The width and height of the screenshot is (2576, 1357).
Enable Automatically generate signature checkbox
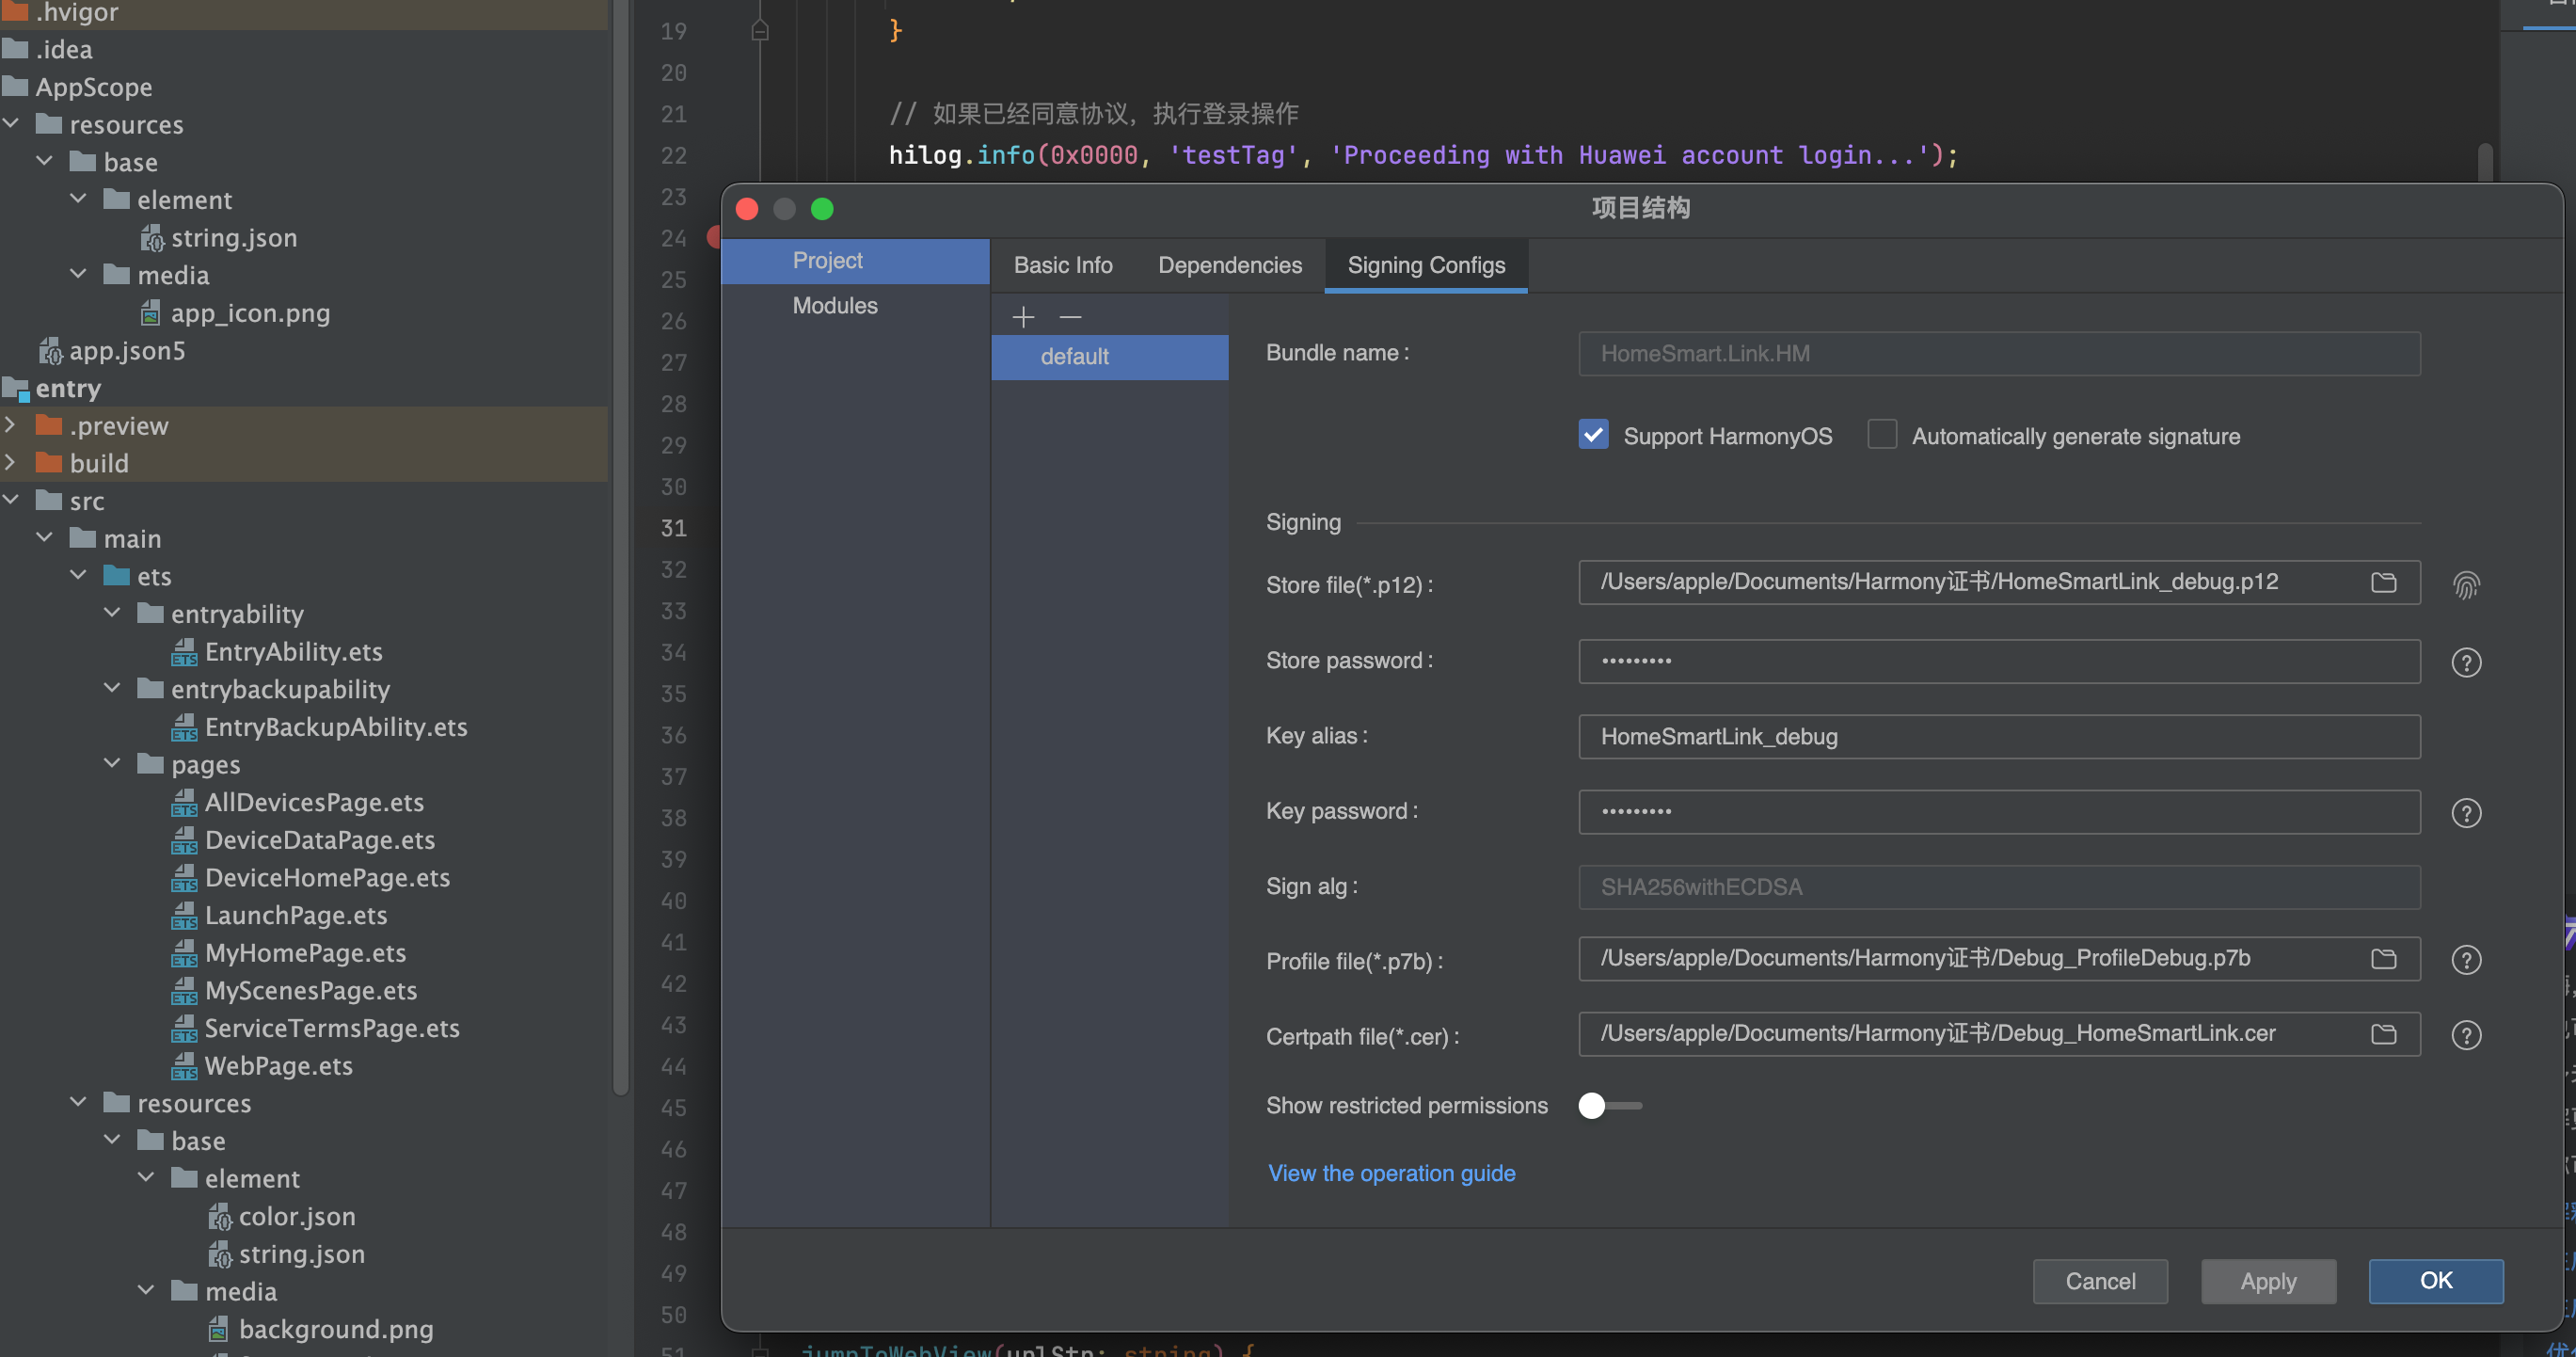[1882, 435]
